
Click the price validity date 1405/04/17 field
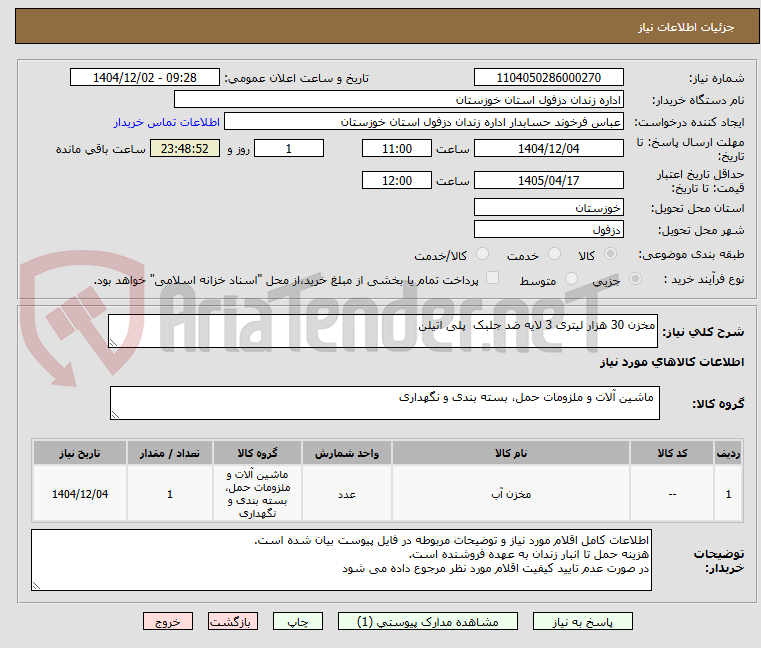[x=548, y=180]
